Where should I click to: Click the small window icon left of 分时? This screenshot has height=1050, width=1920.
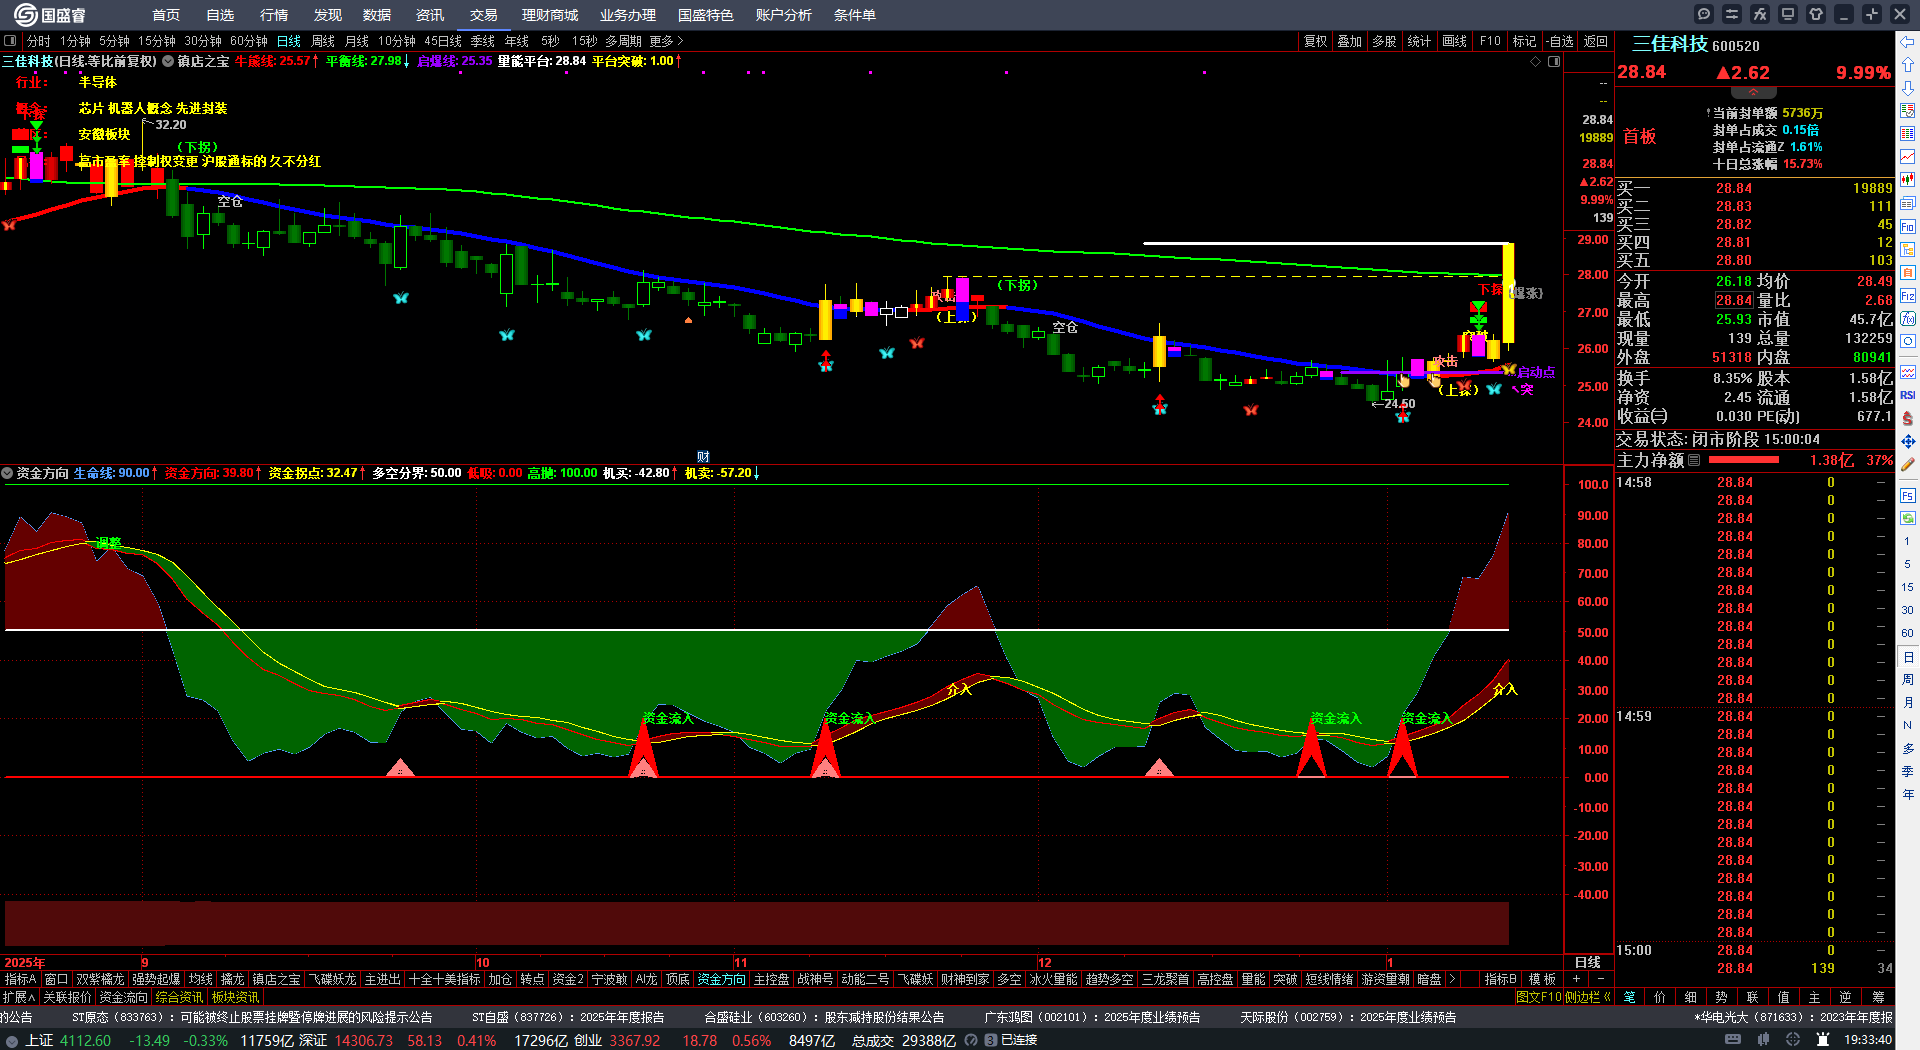11,41
